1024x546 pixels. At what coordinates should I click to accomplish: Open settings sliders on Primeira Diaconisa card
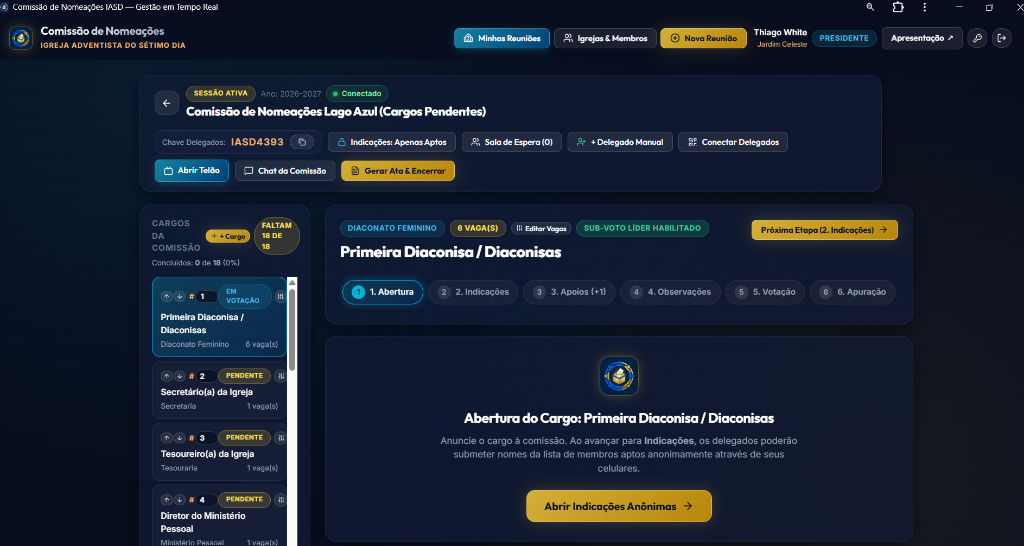click(281, 297)
